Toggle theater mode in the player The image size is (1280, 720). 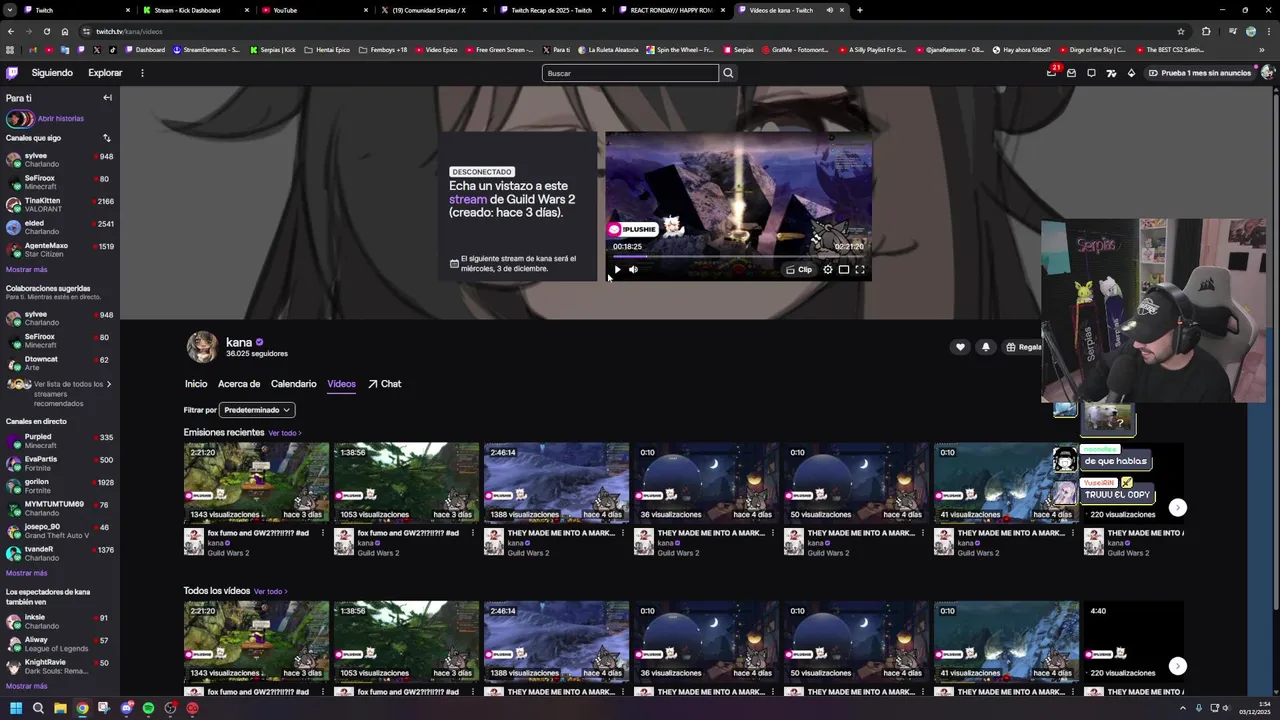click(x=843, y=269)
